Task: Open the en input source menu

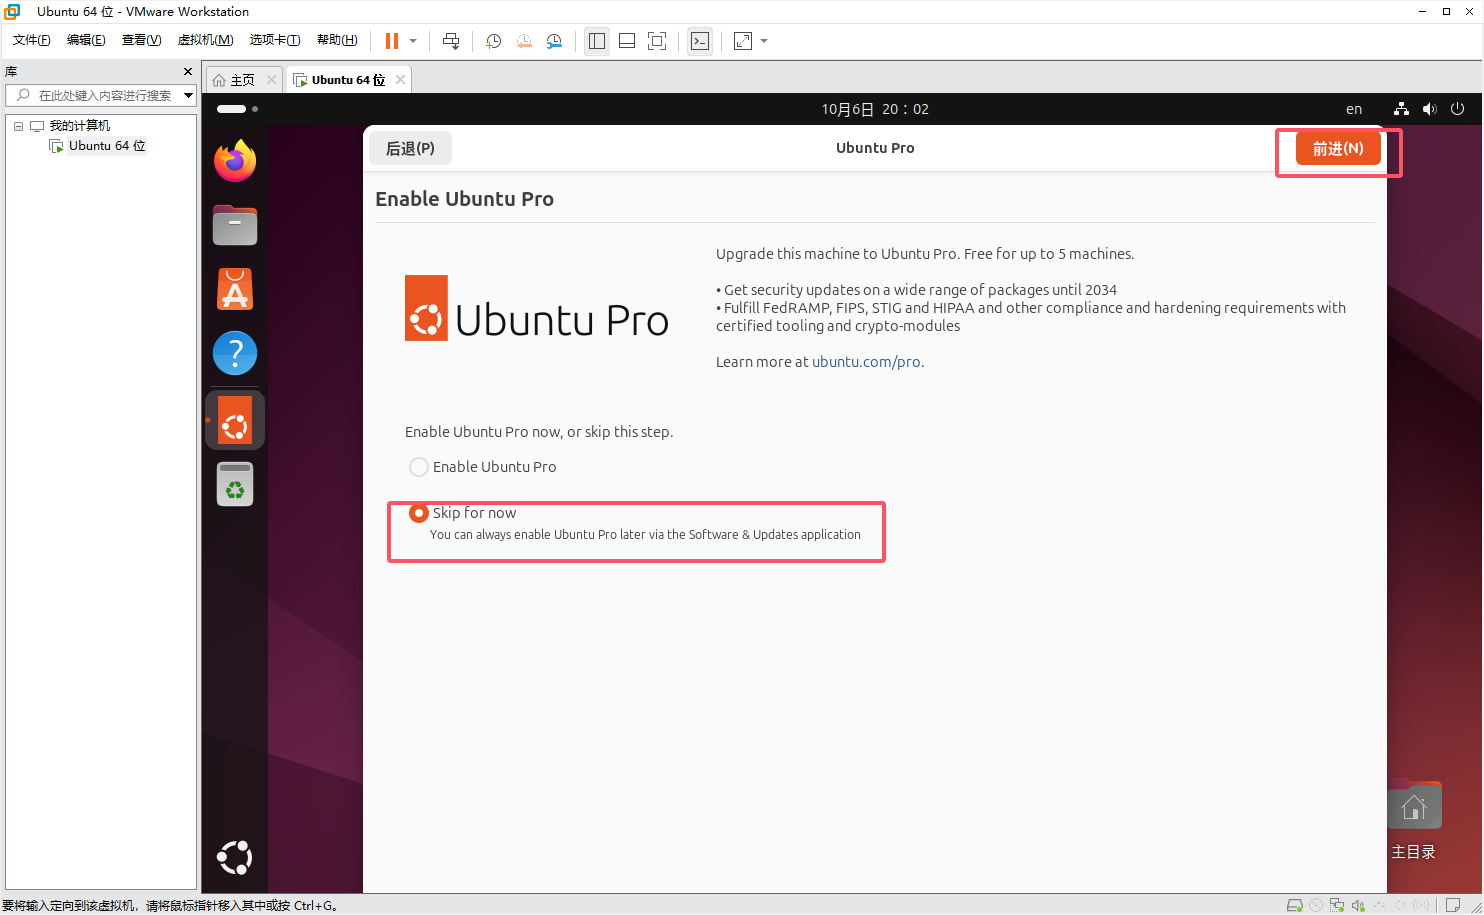Action: point(1354,109)
